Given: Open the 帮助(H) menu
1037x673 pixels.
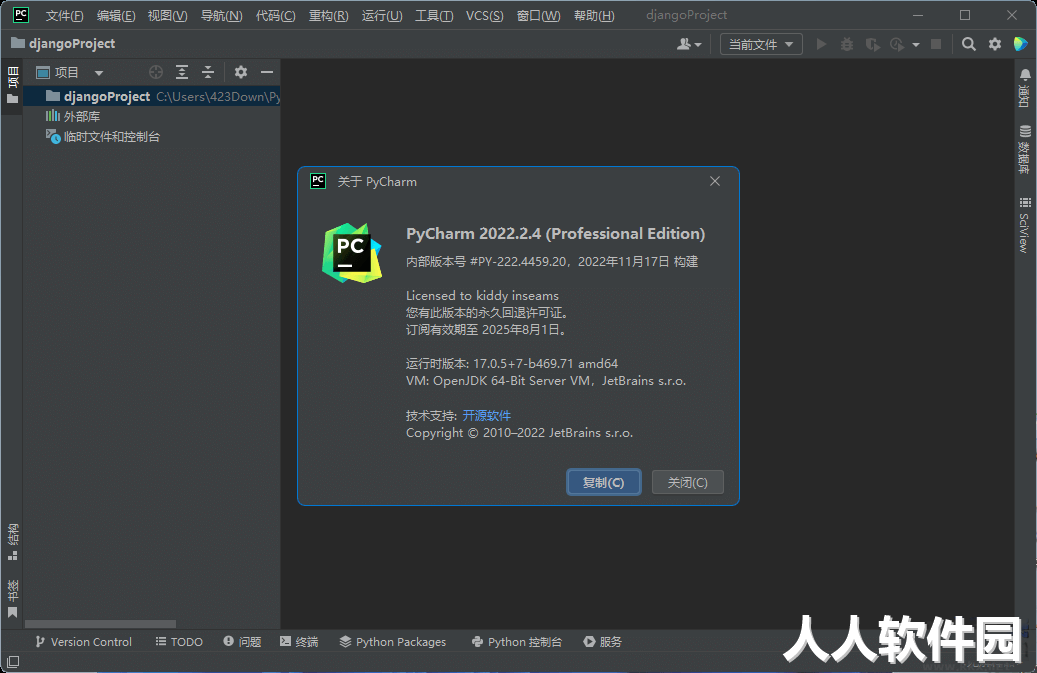Looking at the screenshot, I should coord(594,15).
